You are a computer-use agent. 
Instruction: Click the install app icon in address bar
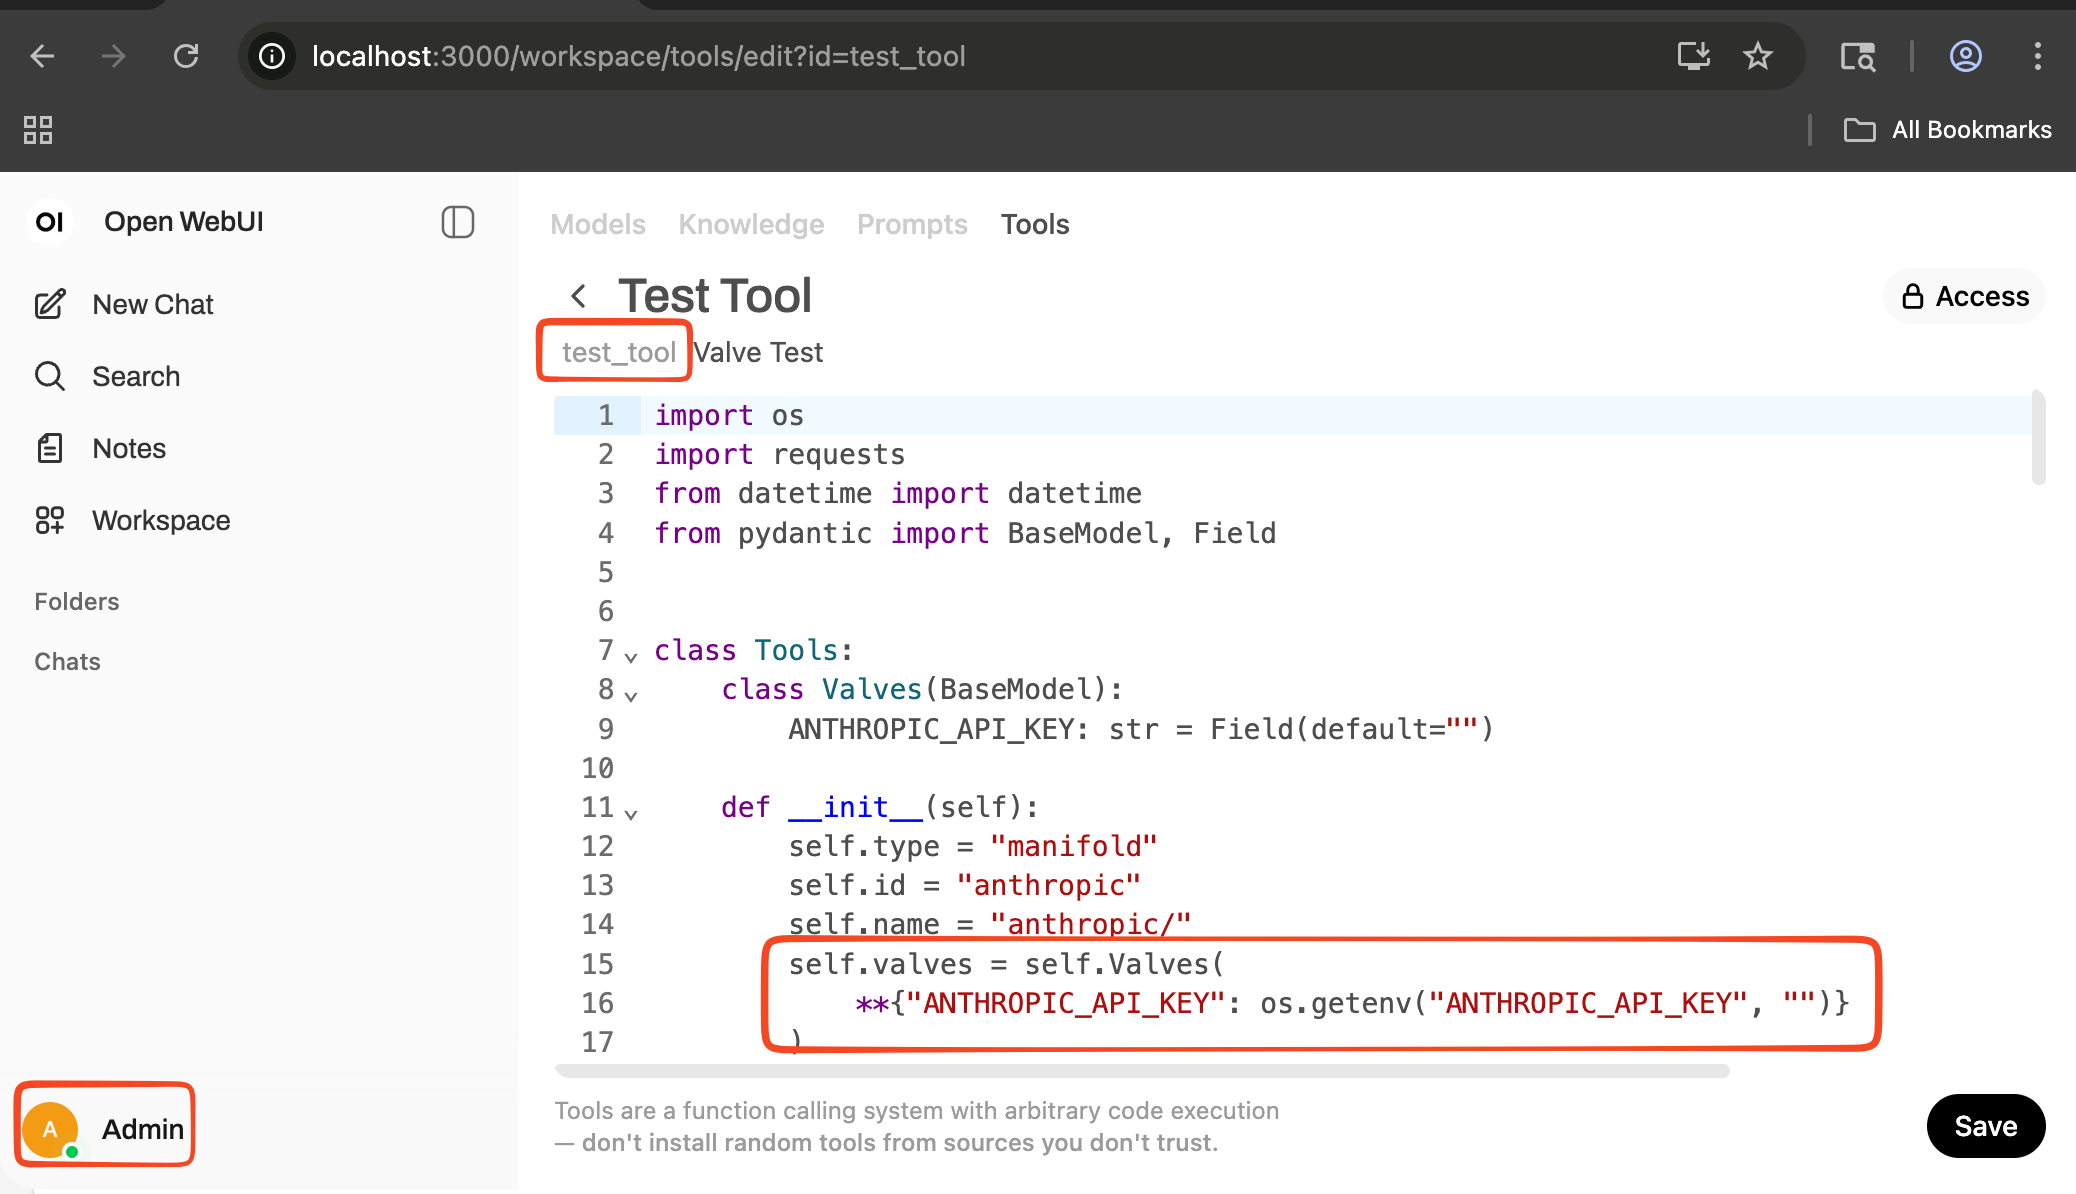pyautogui.click(x=1693, y=56)
